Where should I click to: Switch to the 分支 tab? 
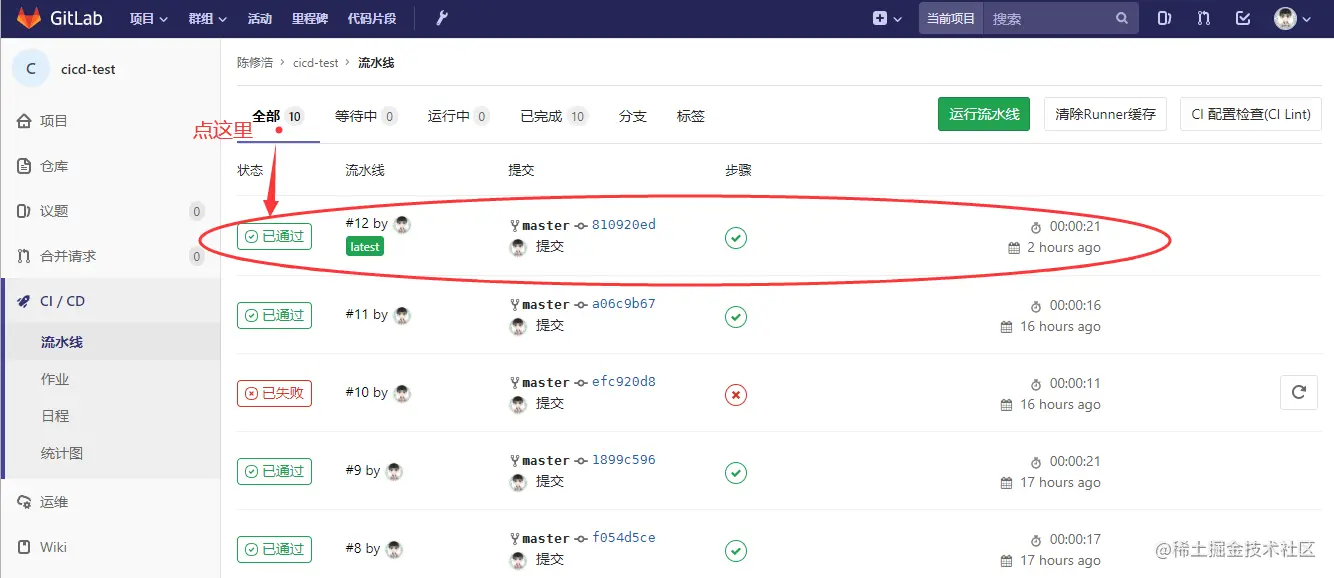(x=633, y=116)
